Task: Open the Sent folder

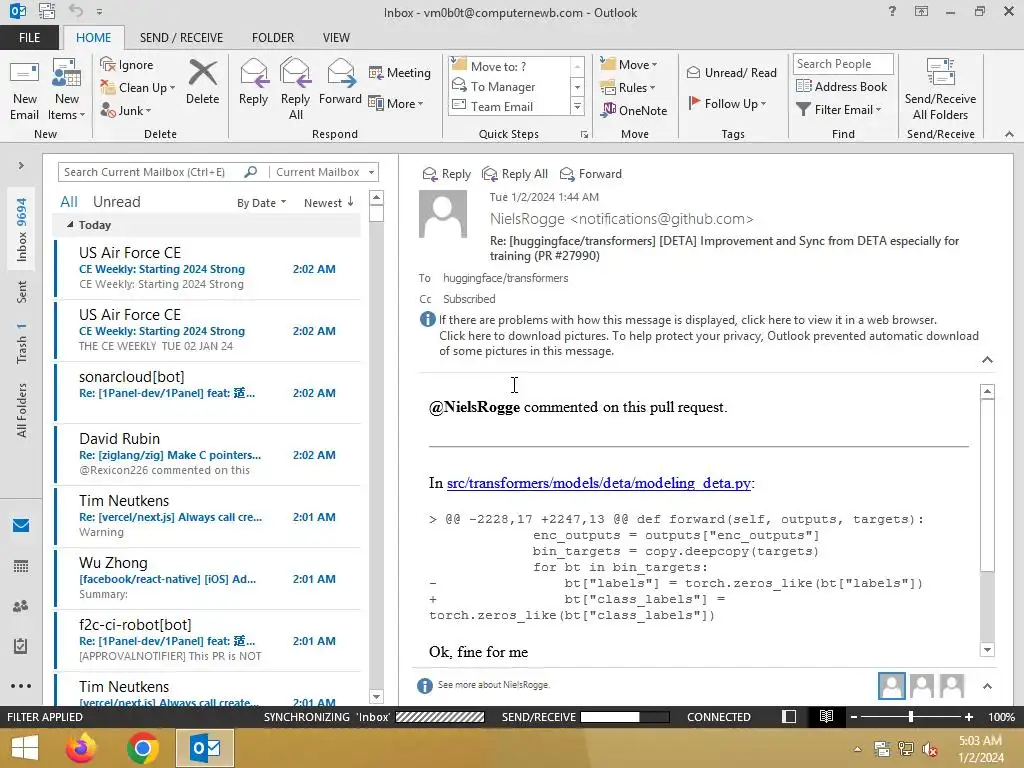Action: (x=22, y=292)
